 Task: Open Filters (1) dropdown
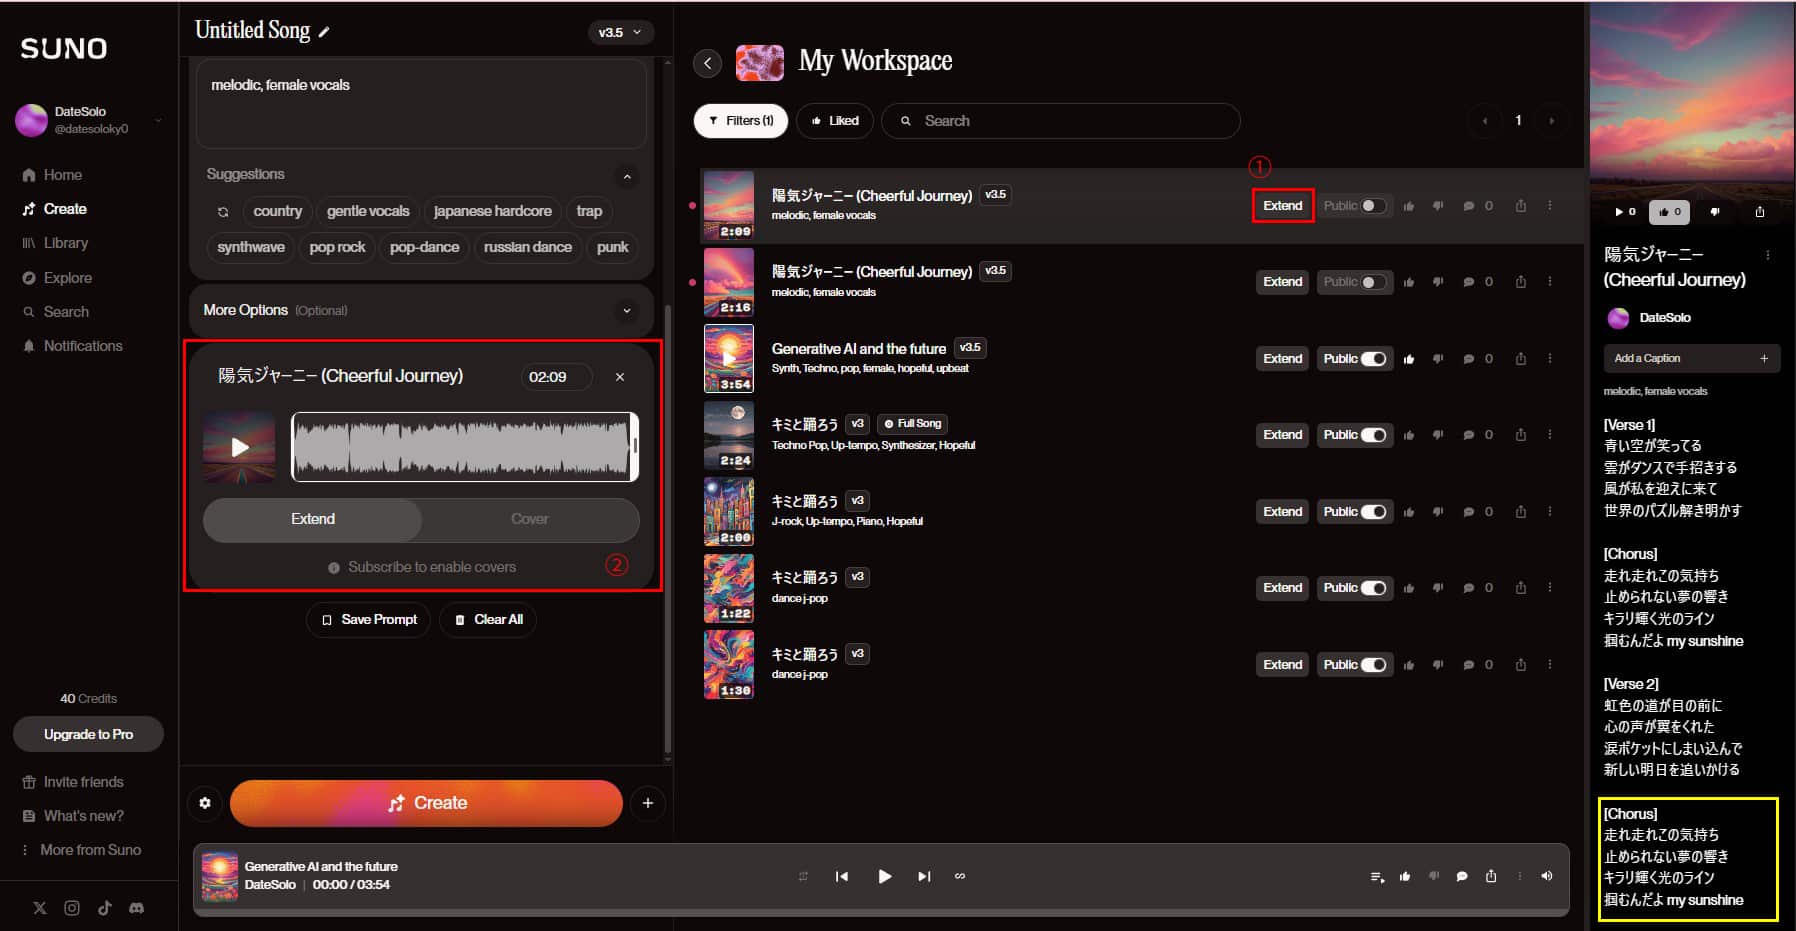pyautogui.click(x=741, y=121)
